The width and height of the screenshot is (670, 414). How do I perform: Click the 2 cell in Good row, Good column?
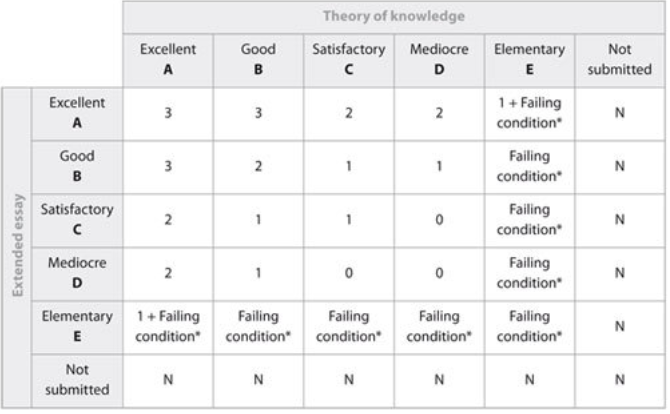coord(258,167)
